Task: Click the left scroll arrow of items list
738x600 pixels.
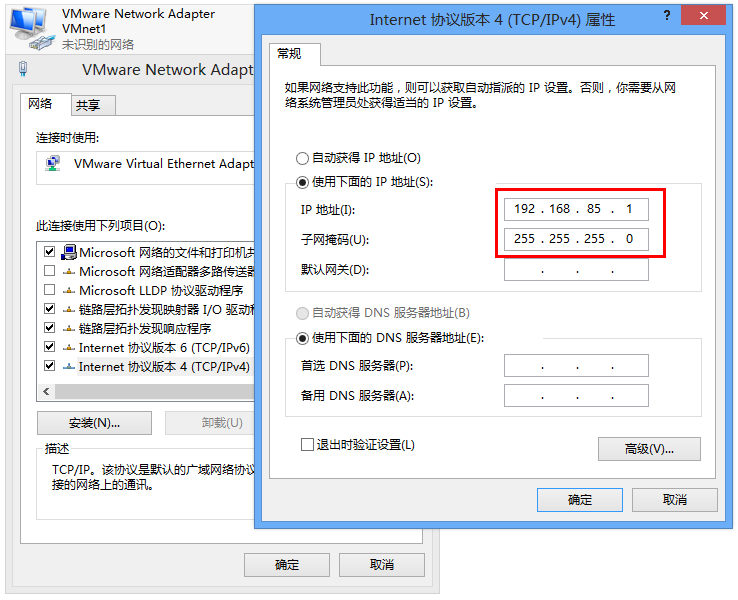Action: pyautogui.click(x=46, y=392)
